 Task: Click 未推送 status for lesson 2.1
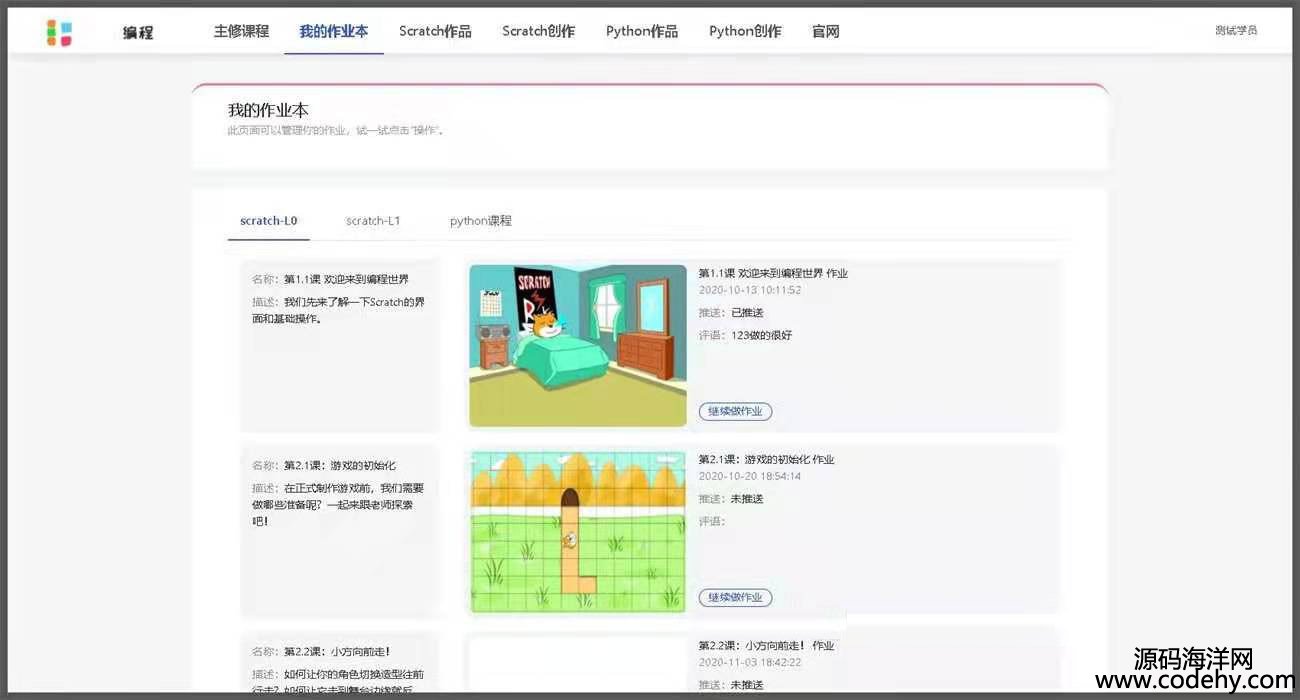[747, 499]
